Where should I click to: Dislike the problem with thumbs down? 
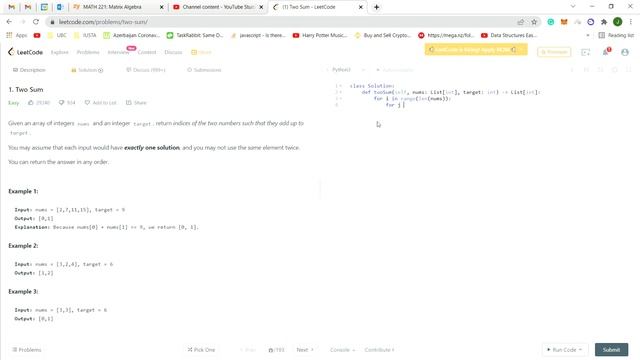click(67, 102)
